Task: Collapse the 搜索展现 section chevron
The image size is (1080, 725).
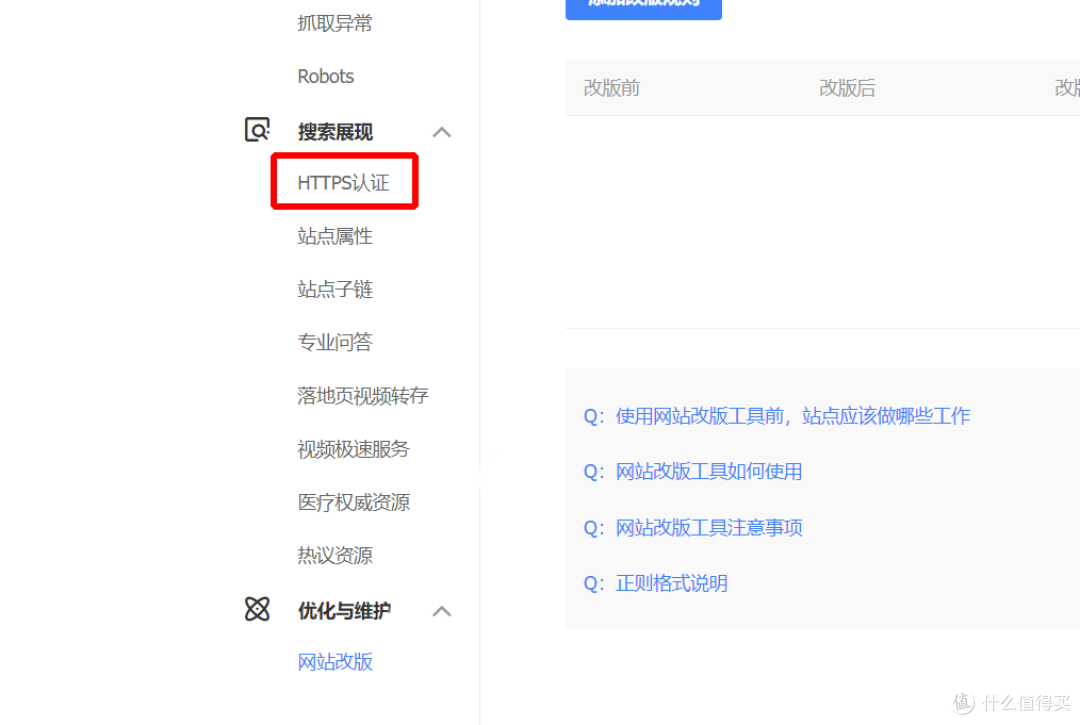Action: 442,131
